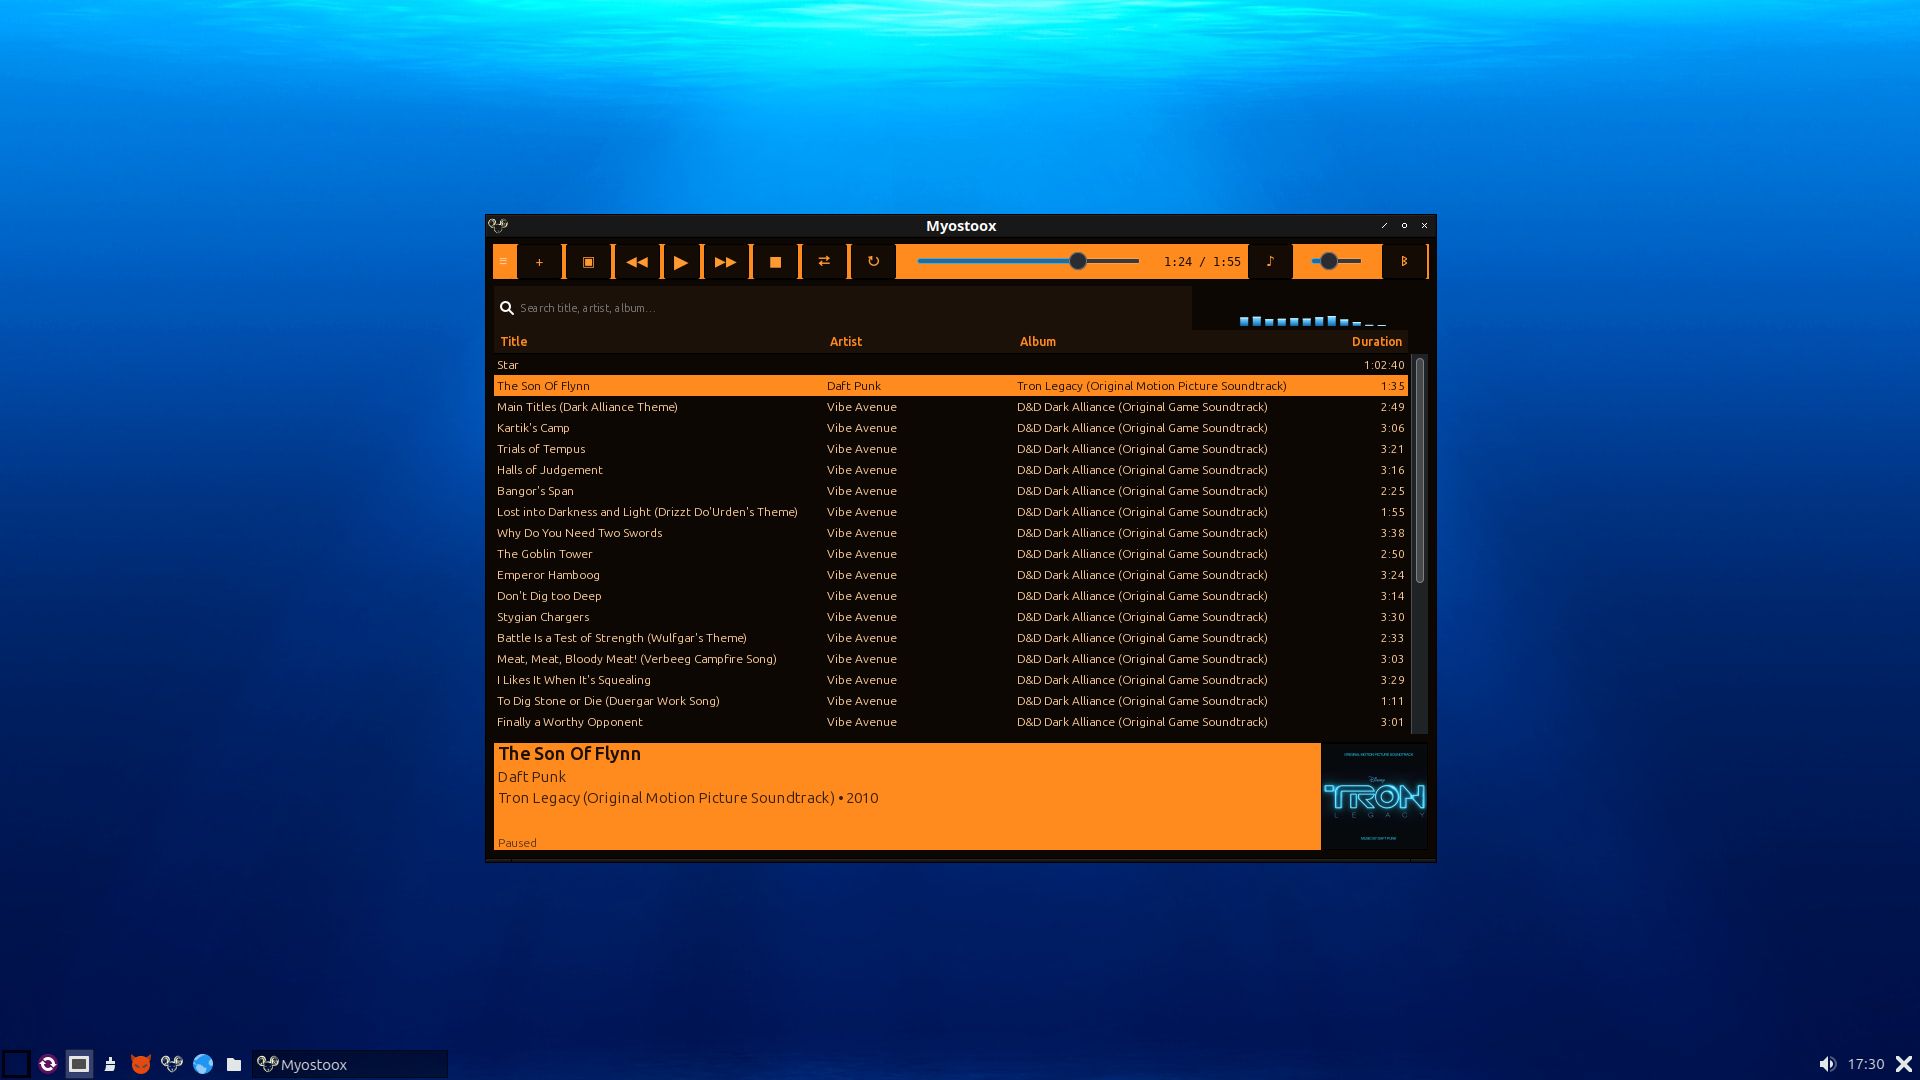The height and width of the screenshot is (1080, 1920).
Task: Click the music note icon
Action: [1270, 262]
